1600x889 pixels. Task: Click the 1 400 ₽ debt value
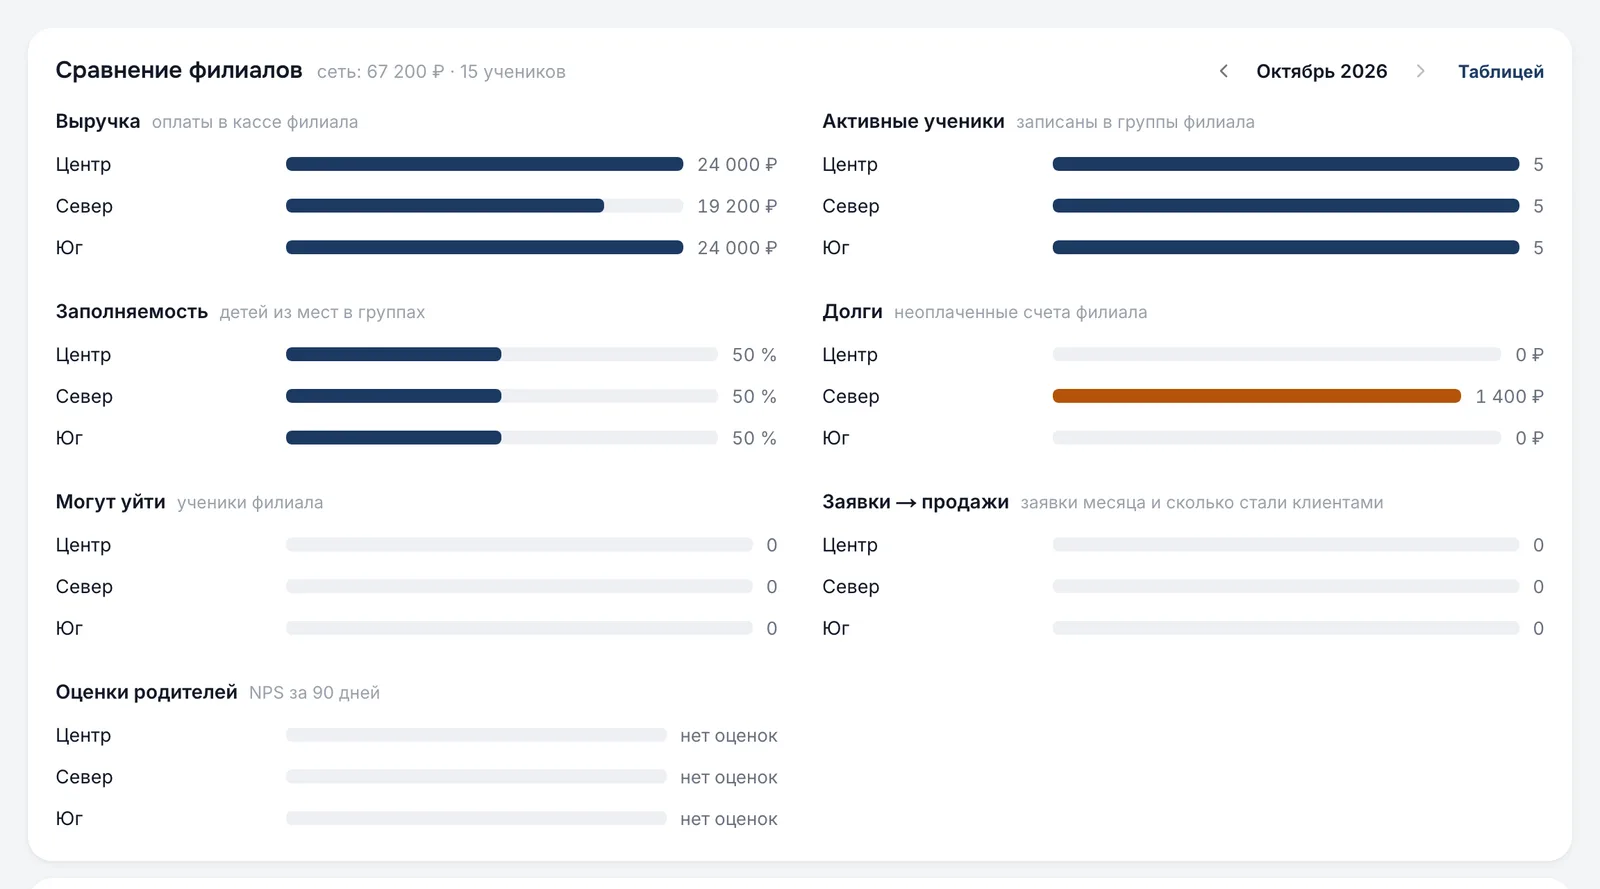coord(1509,396)
